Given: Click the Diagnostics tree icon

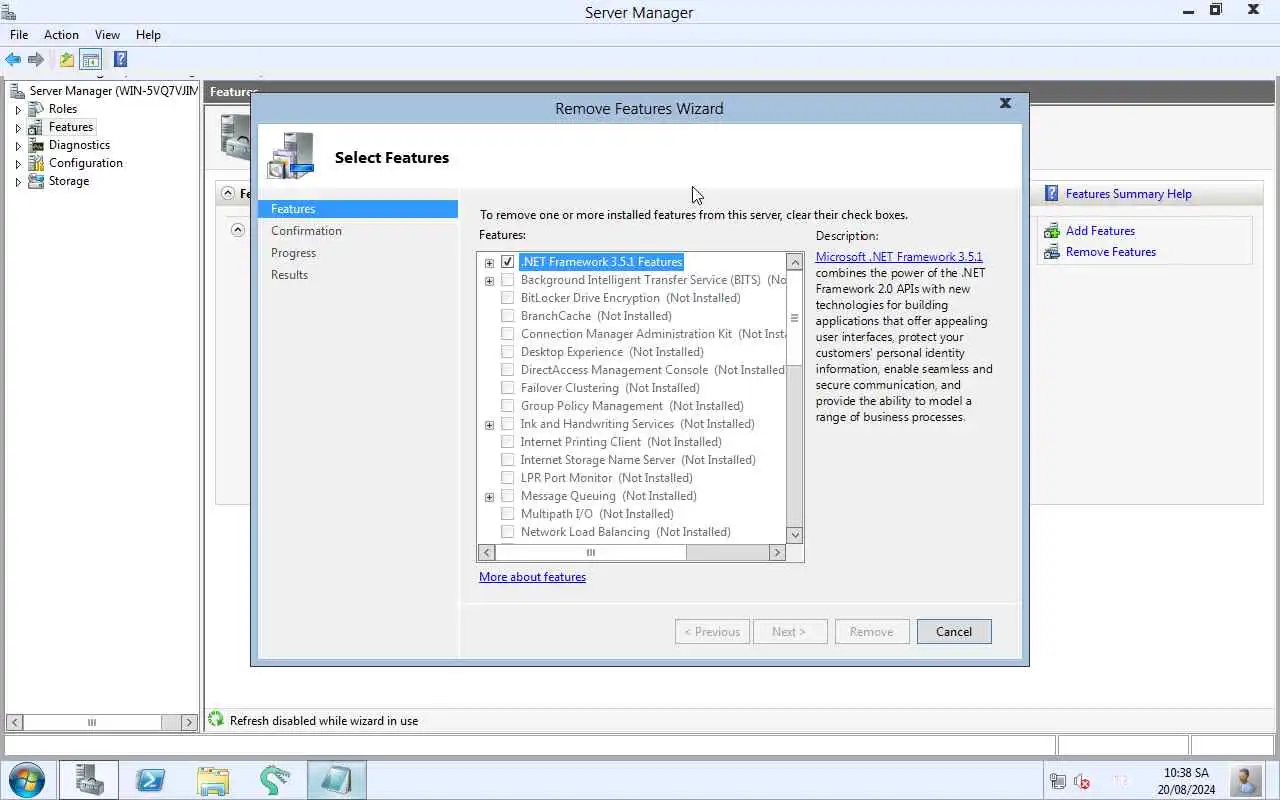Looking at the screenshot, I should tap(36, 145).
